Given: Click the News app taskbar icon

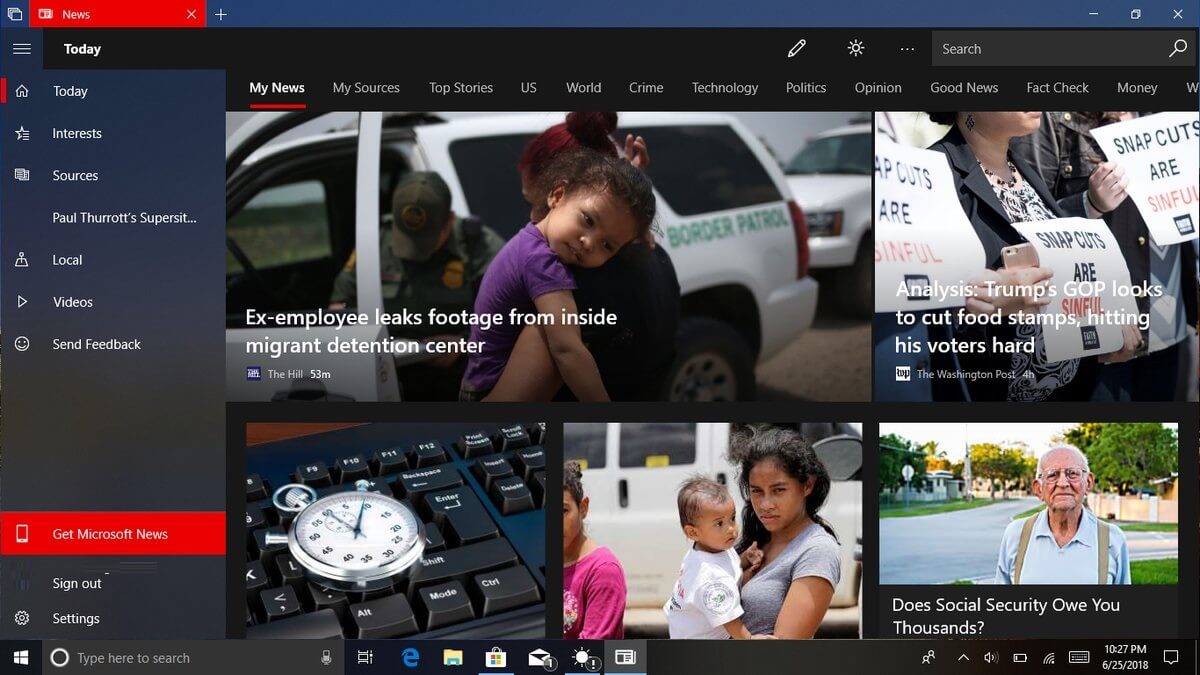Looking at the screenshot, I should pos(625,658).
